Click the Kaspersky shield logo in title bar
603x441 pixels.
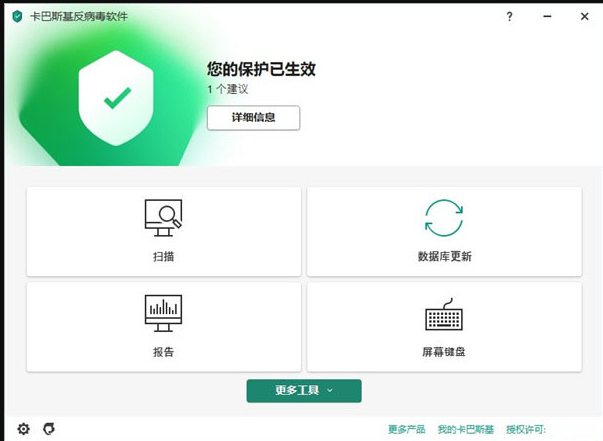(16, 16)
